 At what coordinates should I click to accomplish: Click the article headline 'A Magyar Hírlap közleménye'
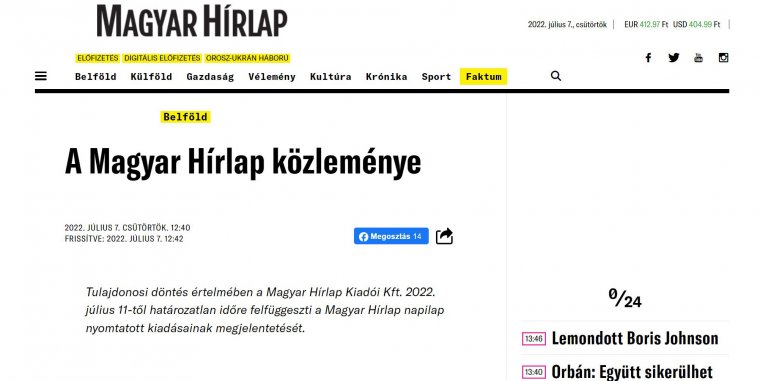coord(243,162)
